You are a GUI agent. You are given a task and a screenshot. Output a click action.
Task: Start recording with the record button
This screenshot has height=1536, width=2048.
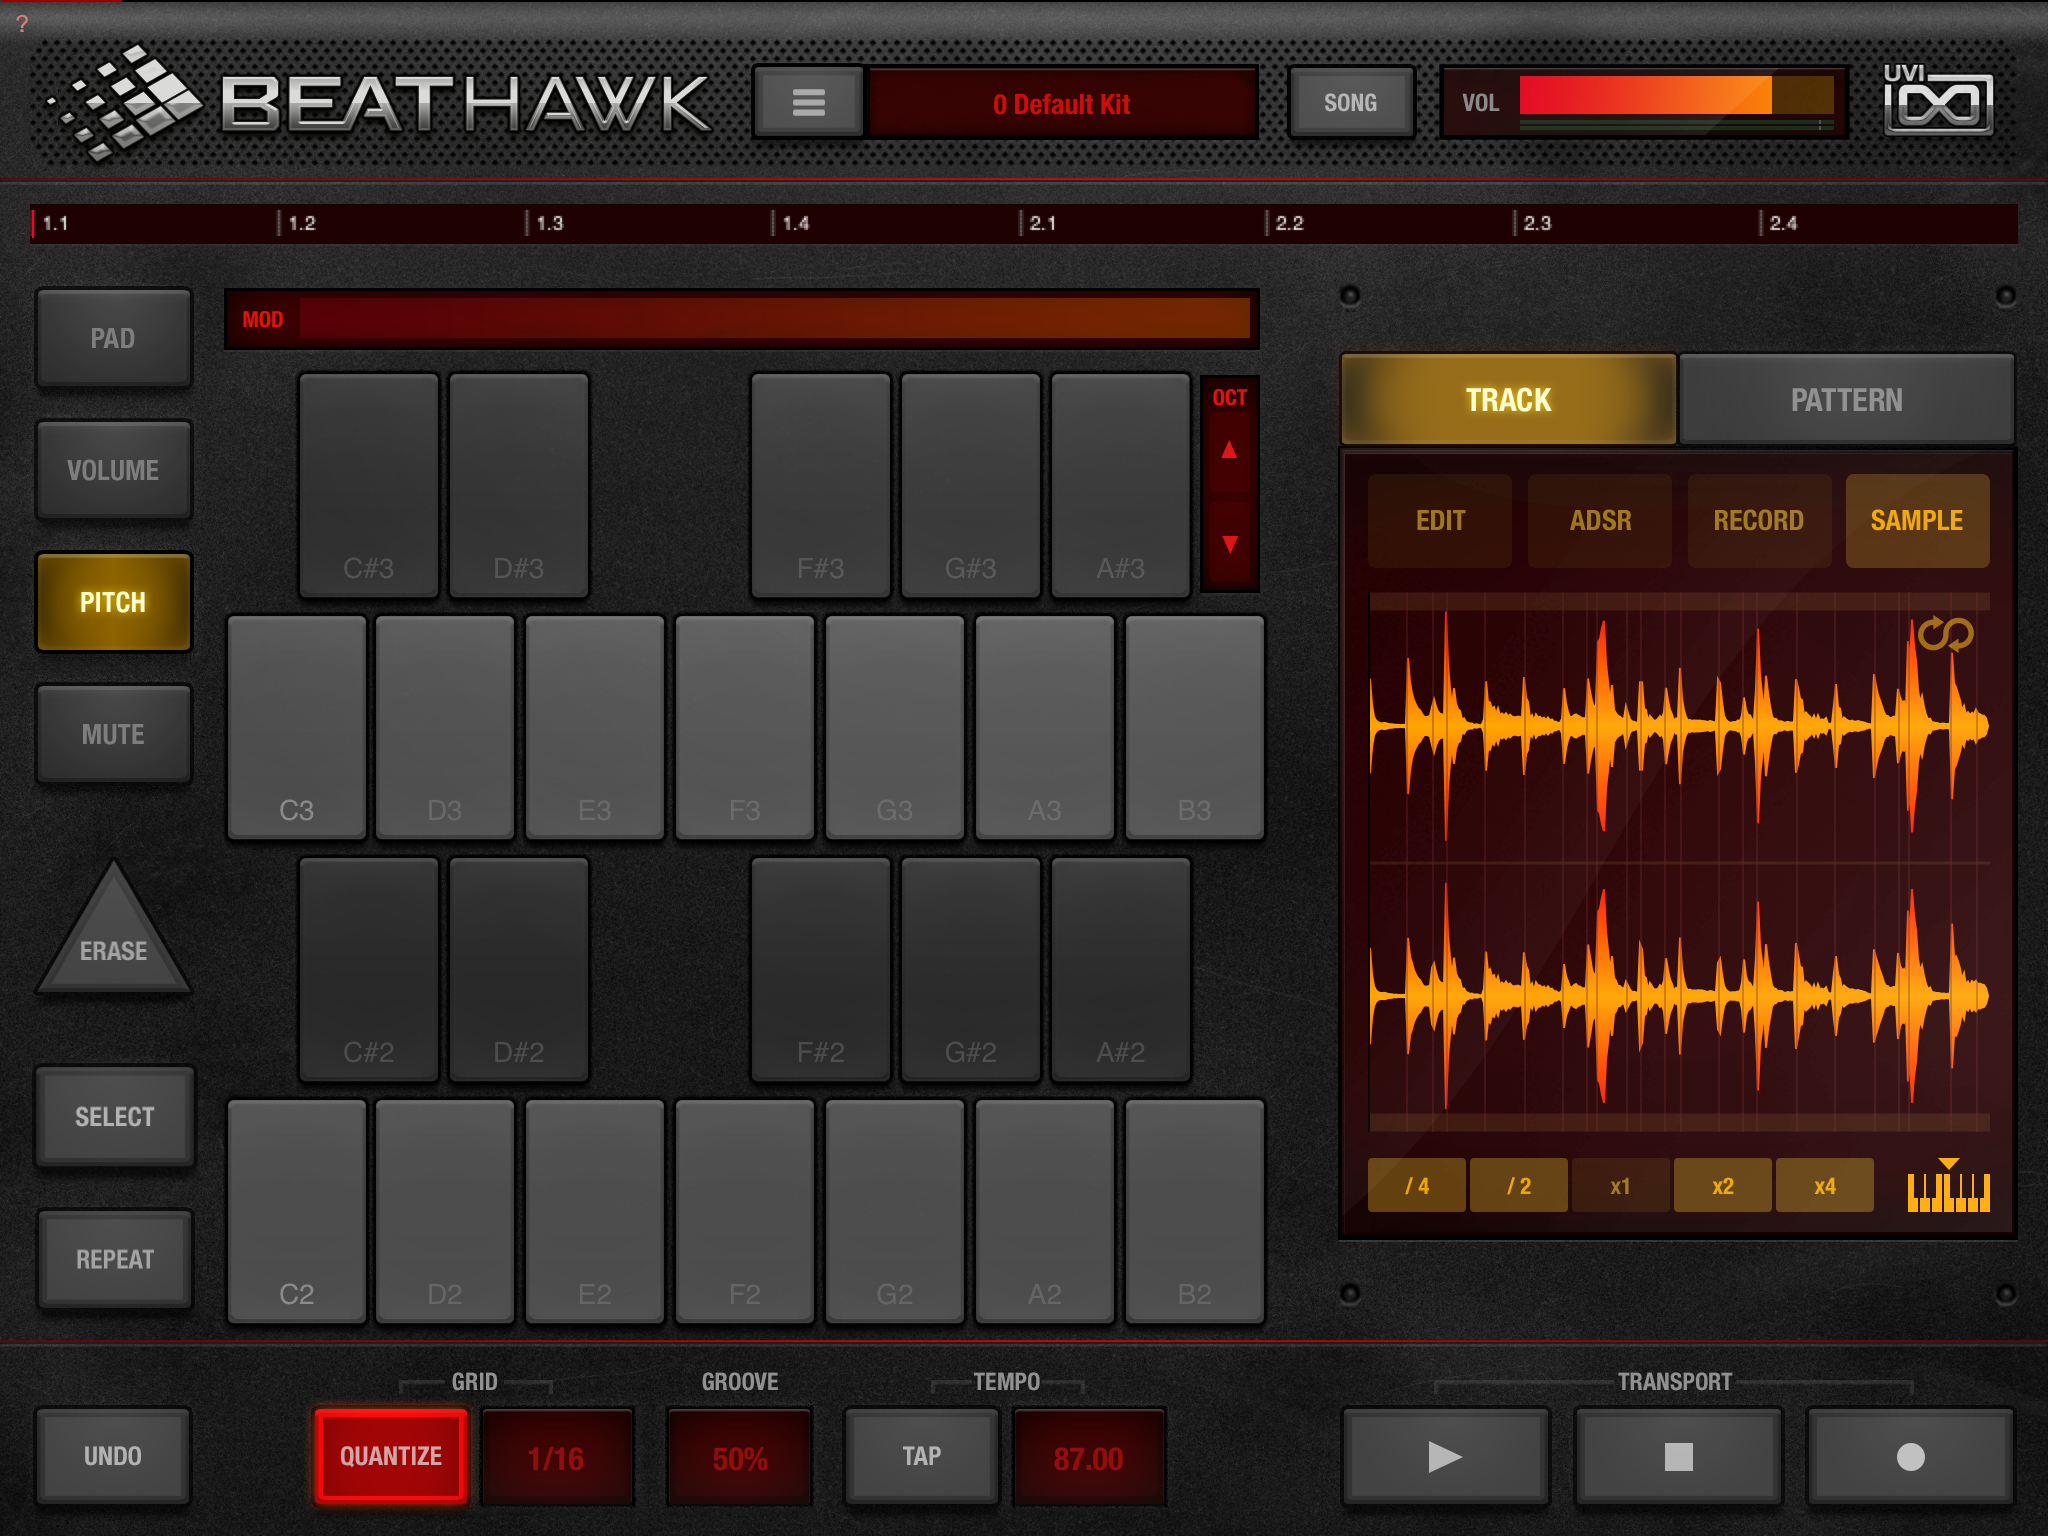[x=1910, y=1456]
